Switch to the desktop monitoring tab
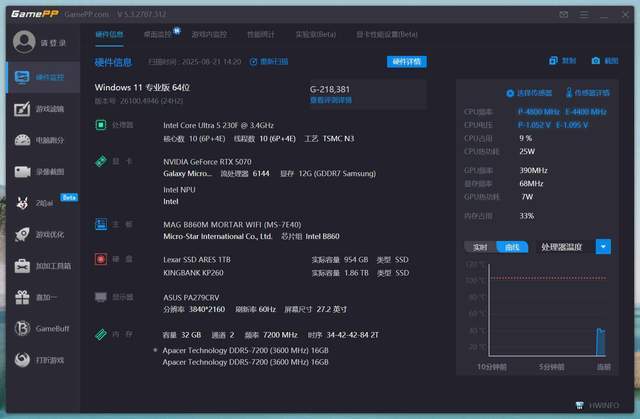This screenshot has height=419, width=640. (x=158, y=34)
